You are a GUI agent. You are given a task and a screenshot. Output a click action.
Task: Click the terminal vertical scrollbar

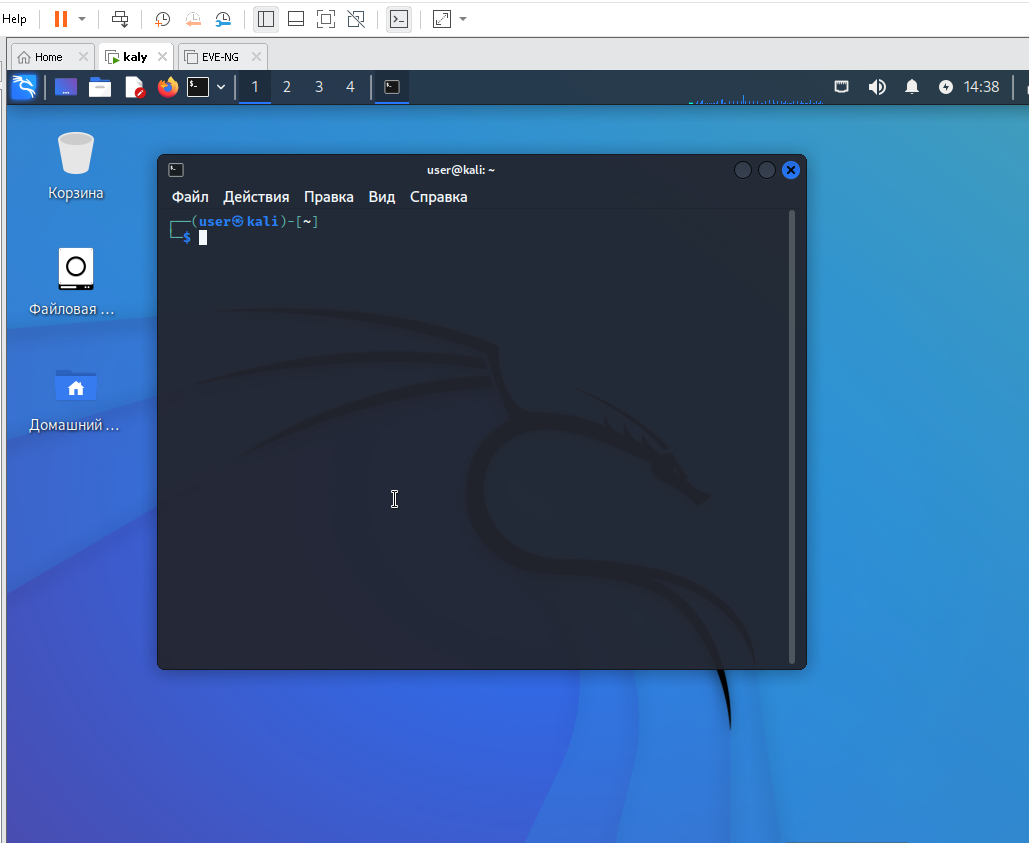(792, 437)
